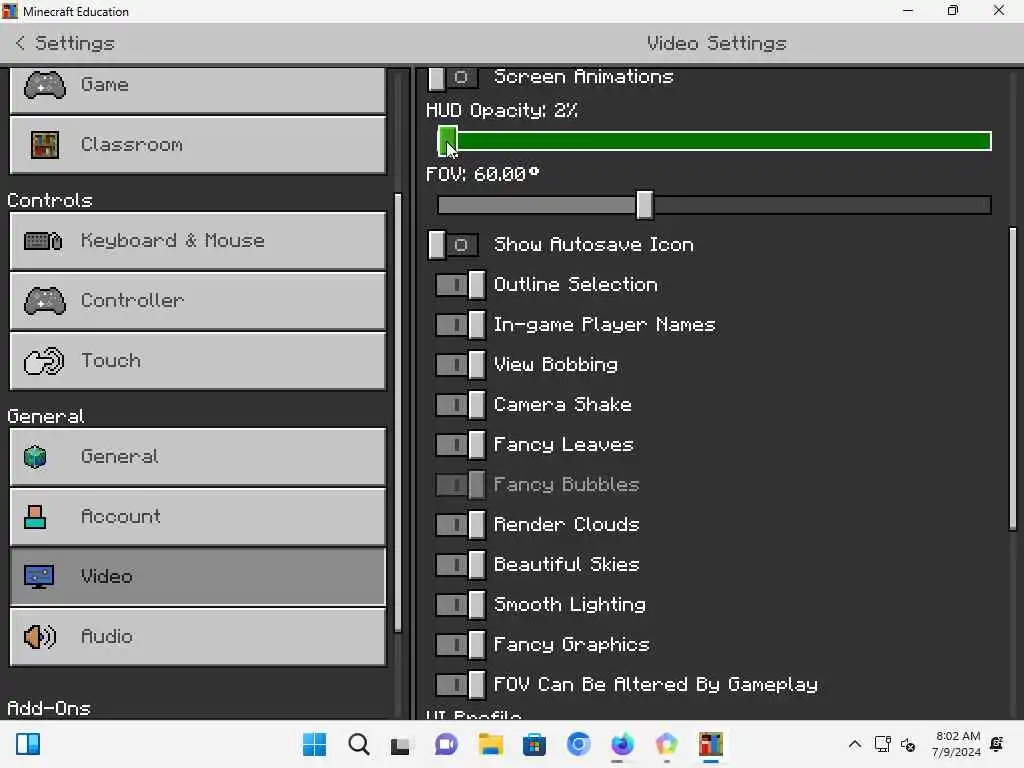Screen dimensions: 1024x768
Task: Open the Teams chat taskbar icon
Action: (446, 744)
